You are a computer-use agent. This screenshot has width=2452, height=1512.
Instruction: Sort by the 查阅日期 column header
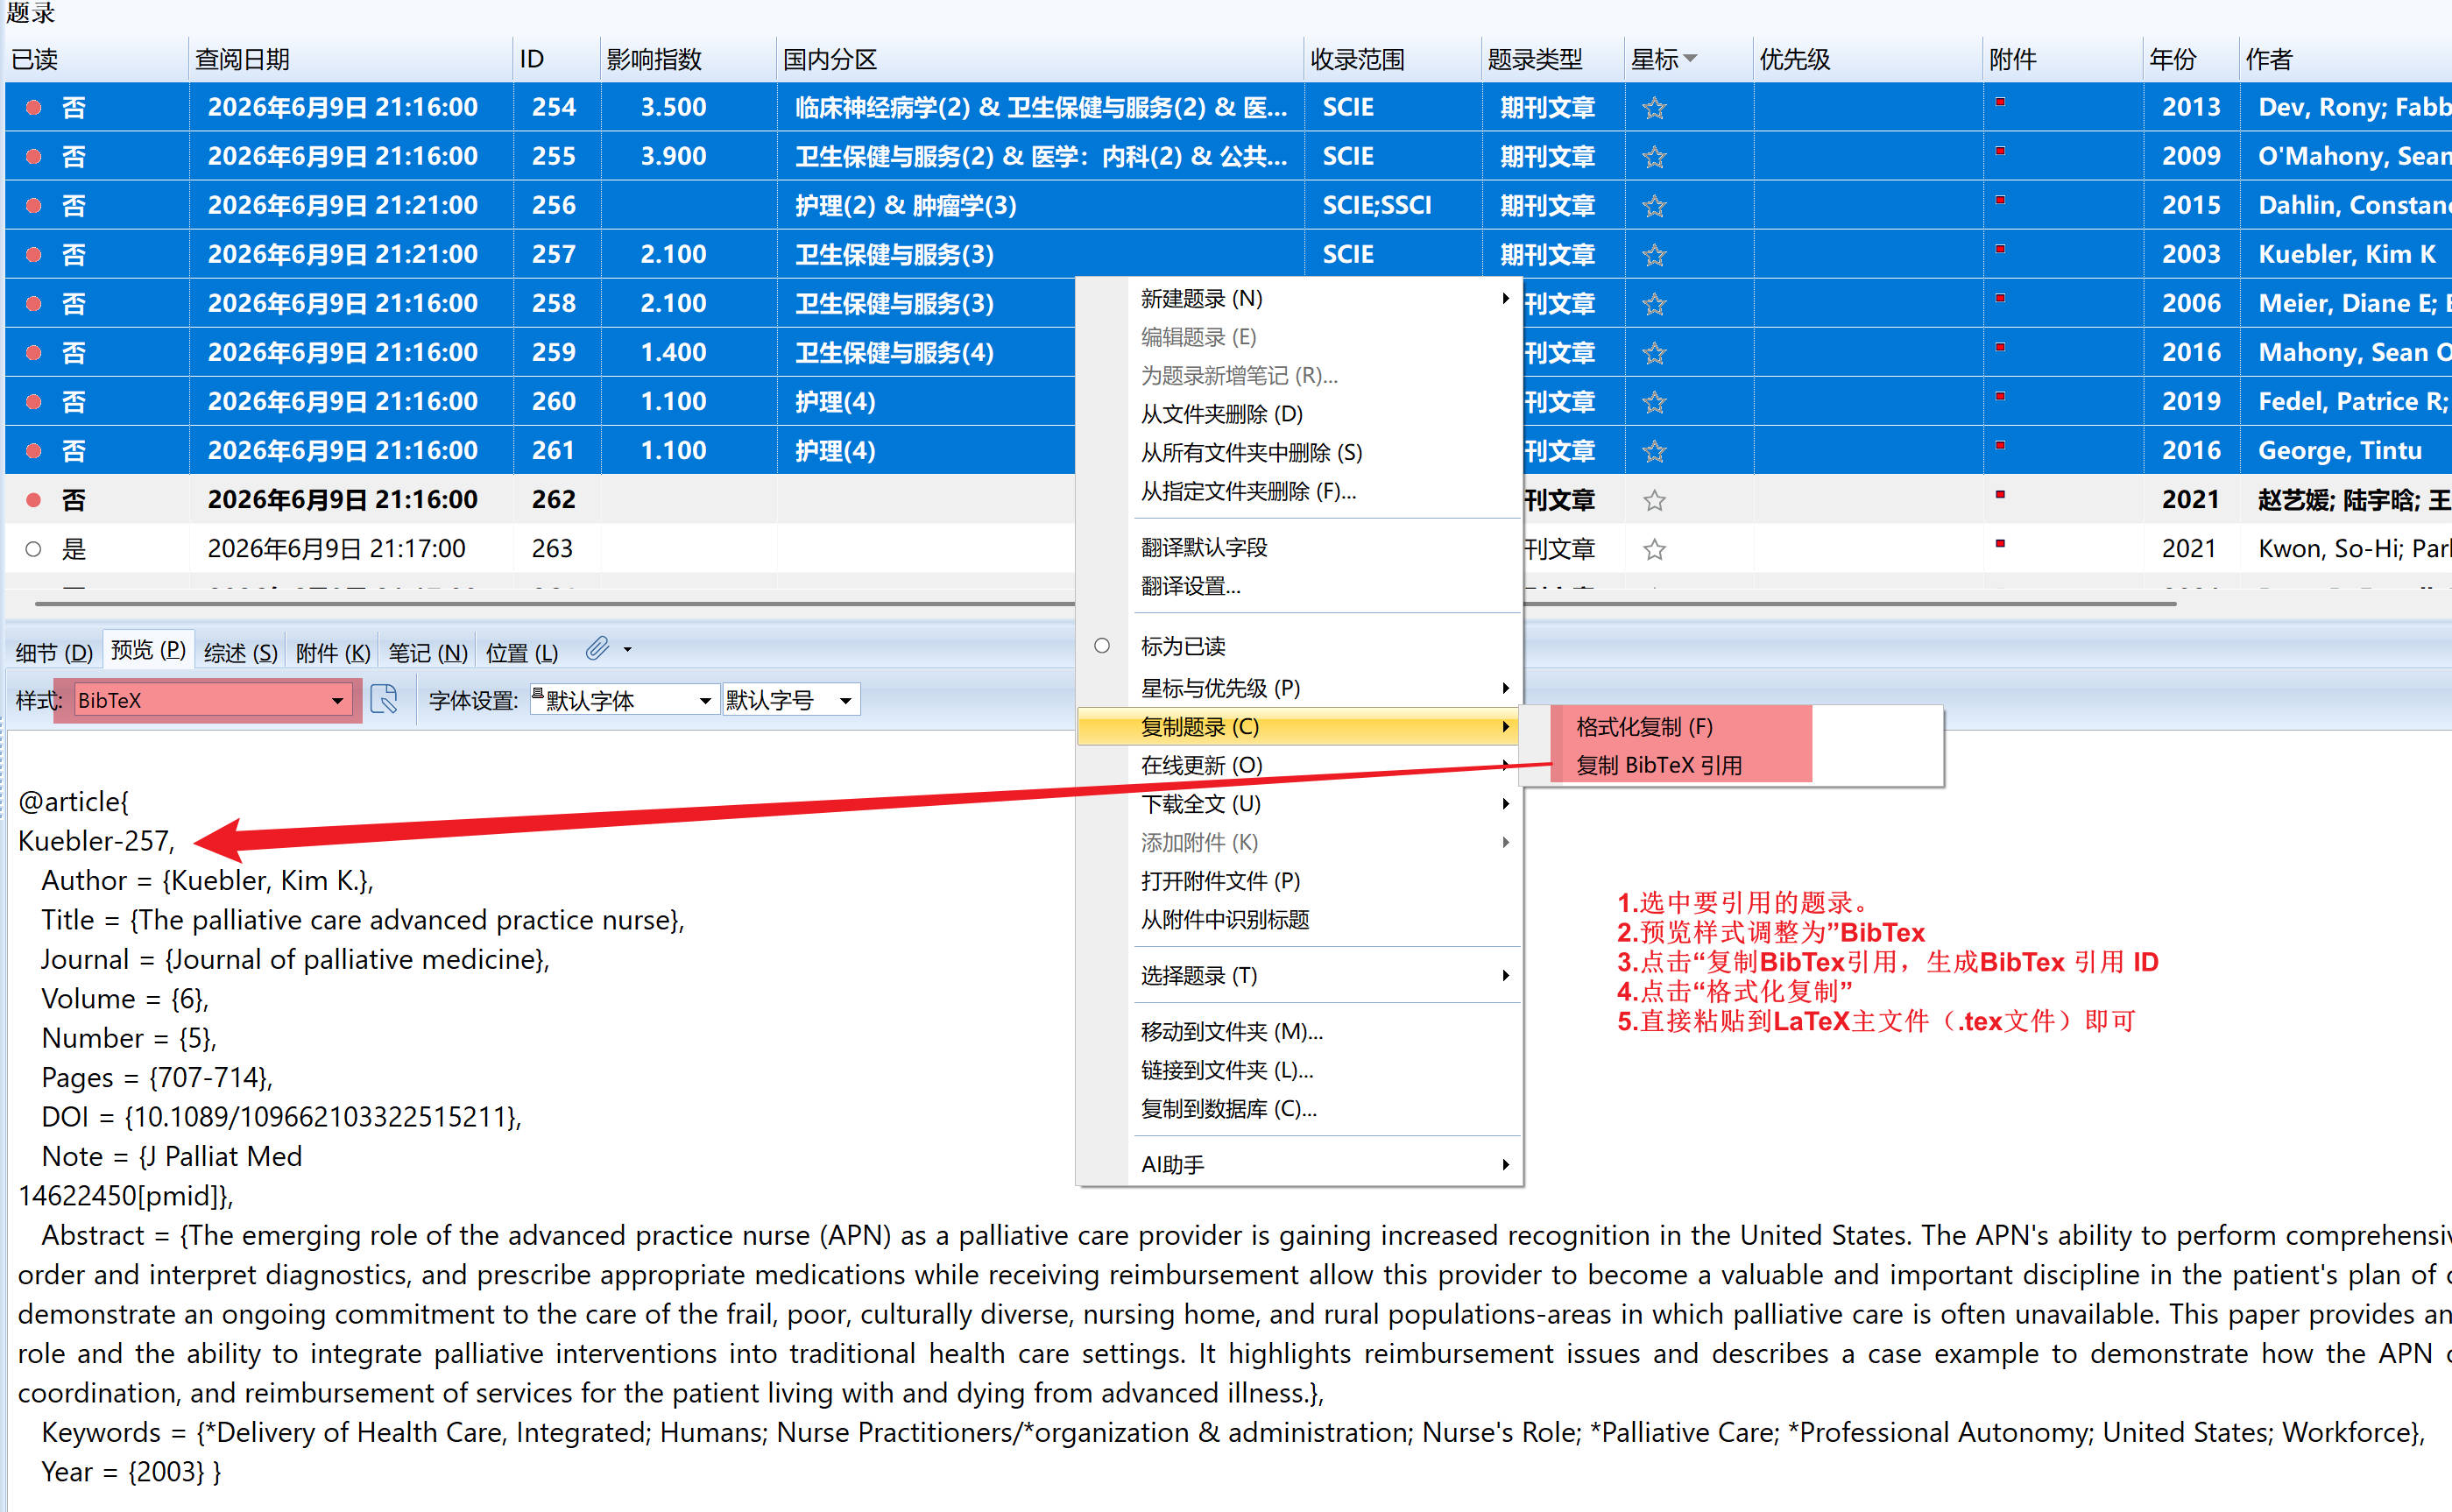point(350,59)
